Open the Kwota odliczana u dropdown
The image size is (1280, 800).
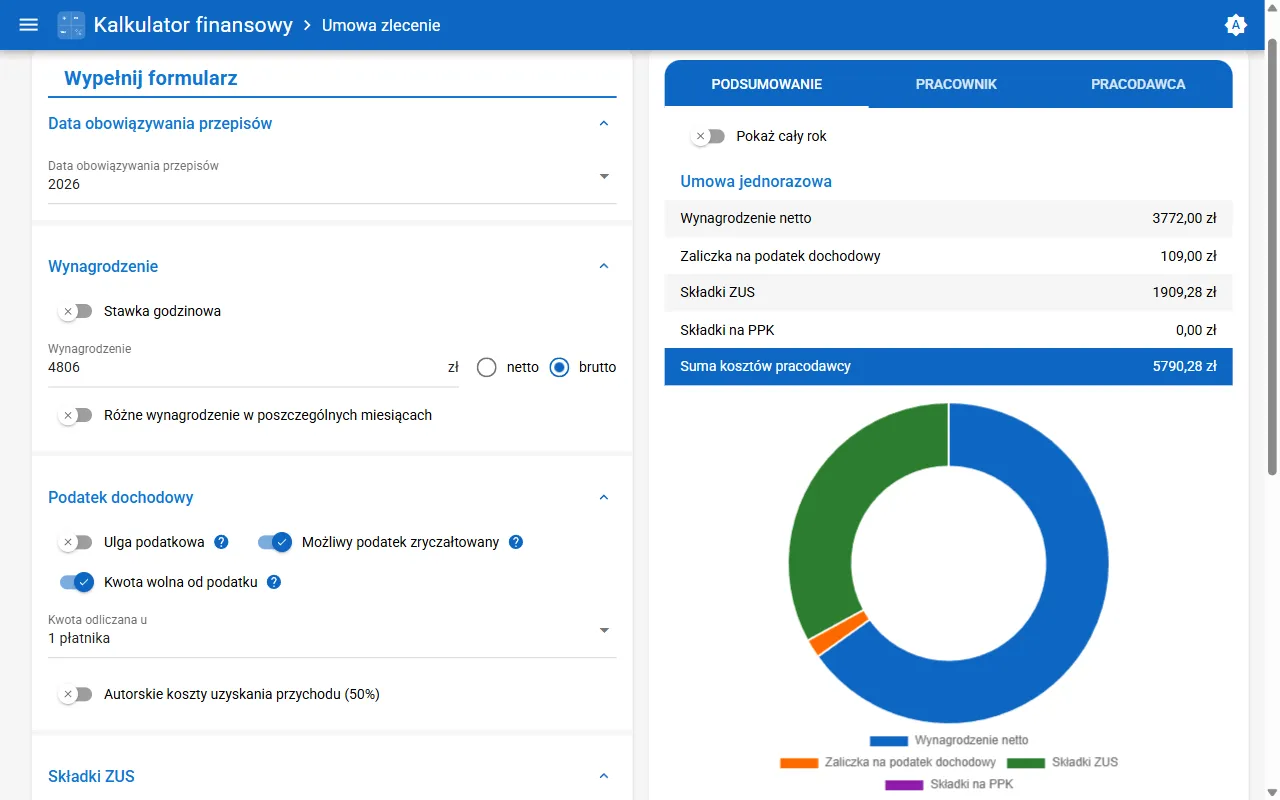332,630
